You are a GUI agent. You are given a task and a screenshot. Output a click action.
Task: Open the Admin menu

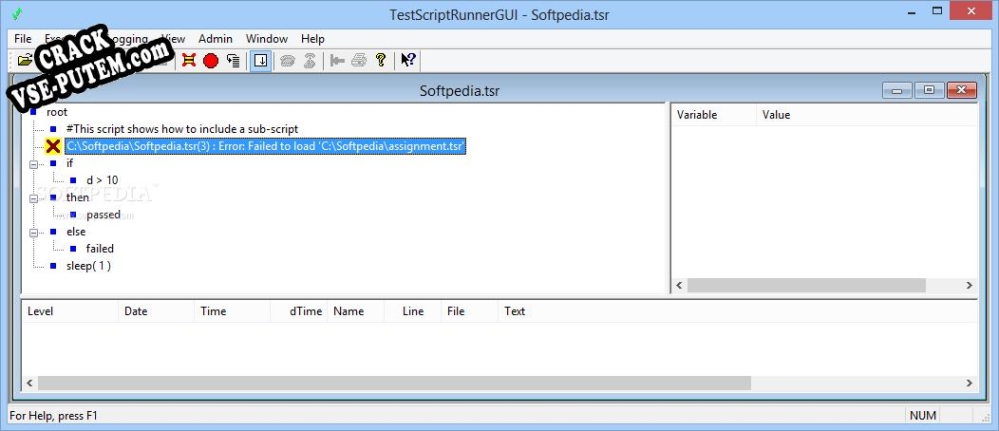215,38
